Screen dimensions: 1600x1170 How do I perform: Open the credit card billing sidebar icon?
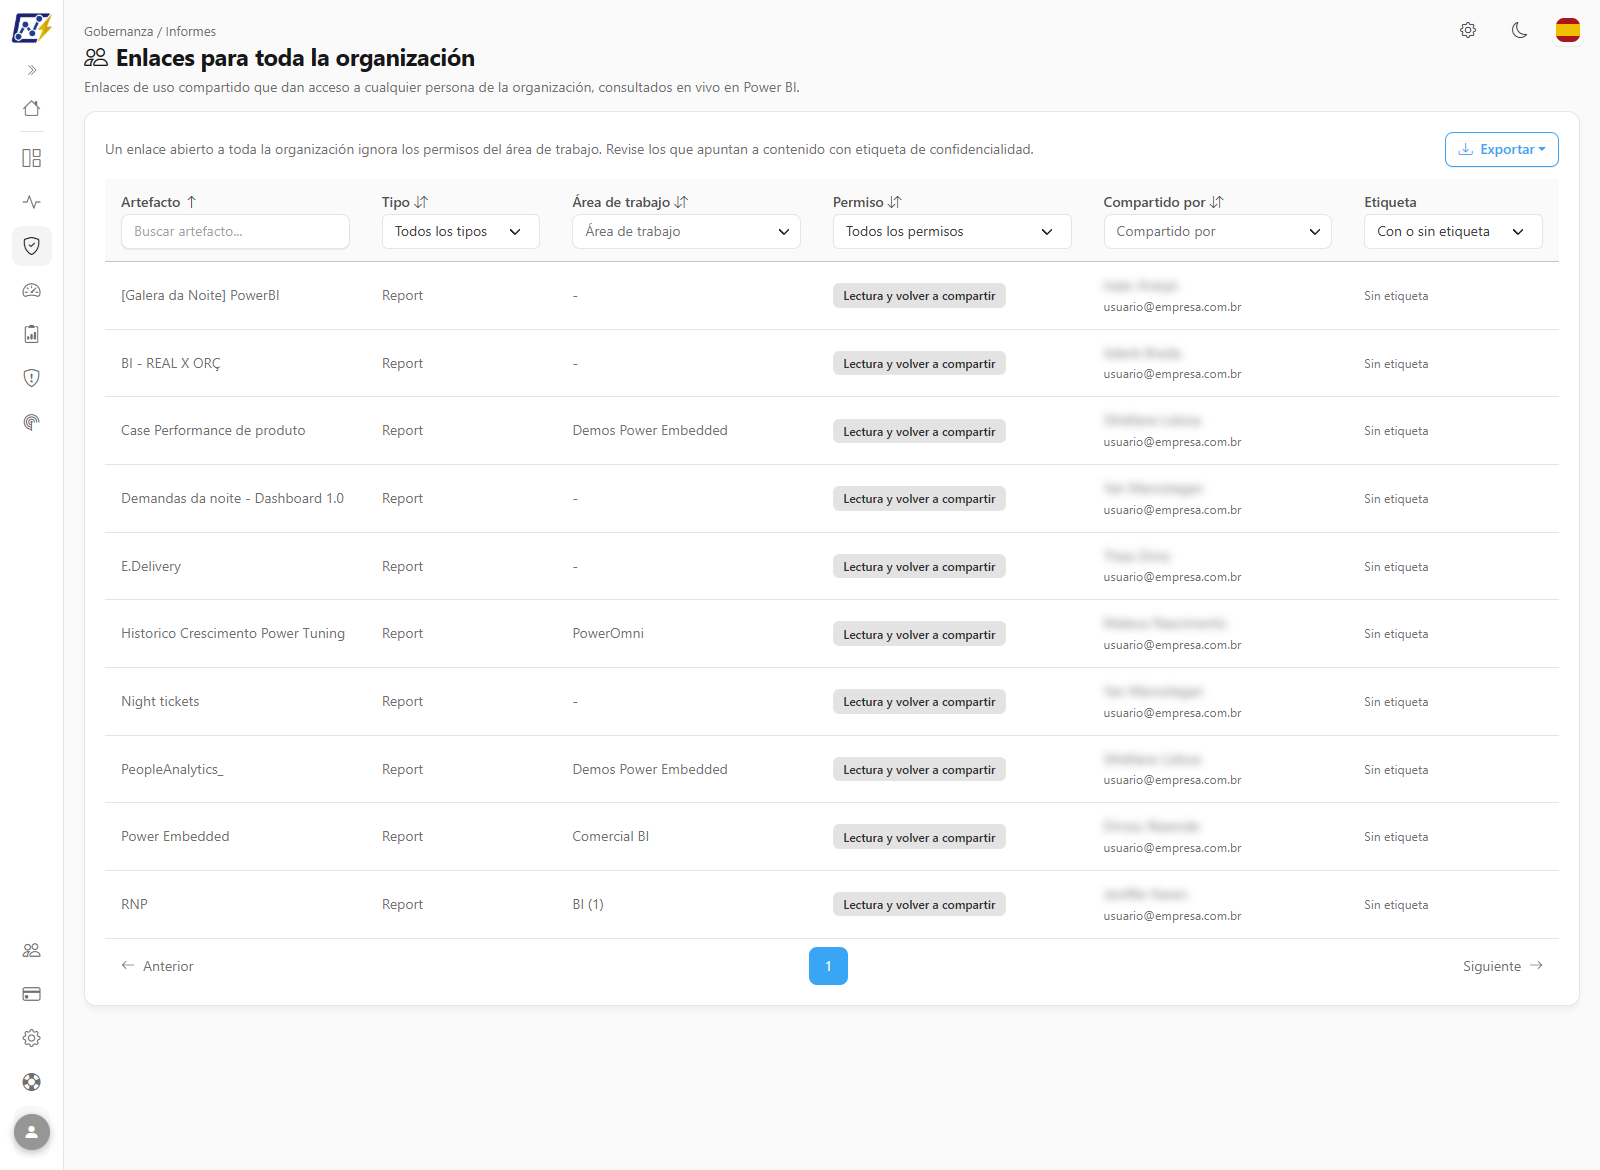[32, 994]
